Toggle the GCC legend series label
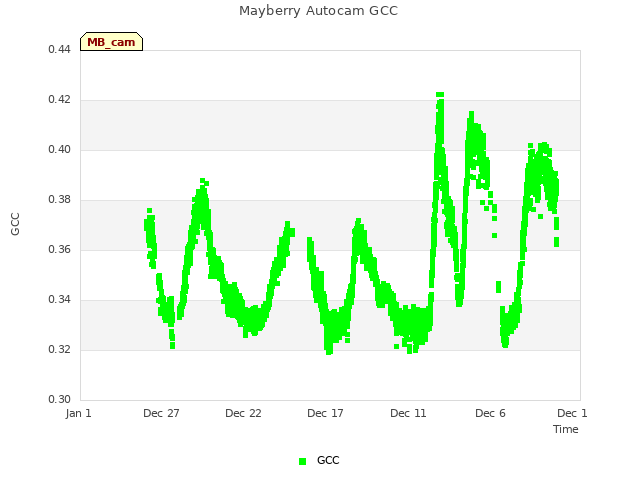 point(328,460)
